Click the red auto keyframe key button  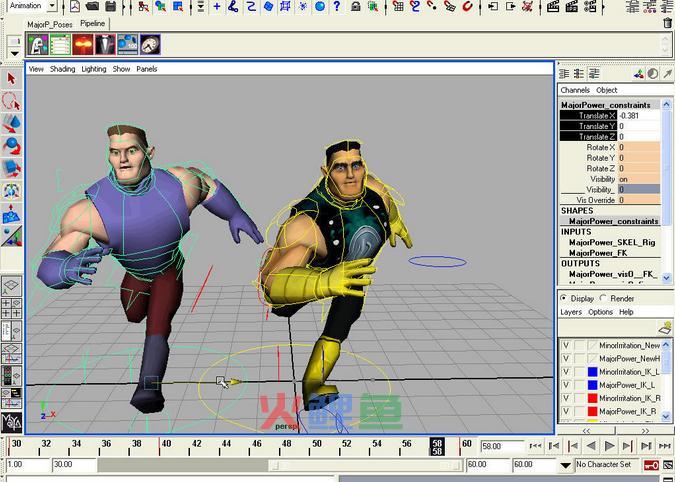[651, 465]
